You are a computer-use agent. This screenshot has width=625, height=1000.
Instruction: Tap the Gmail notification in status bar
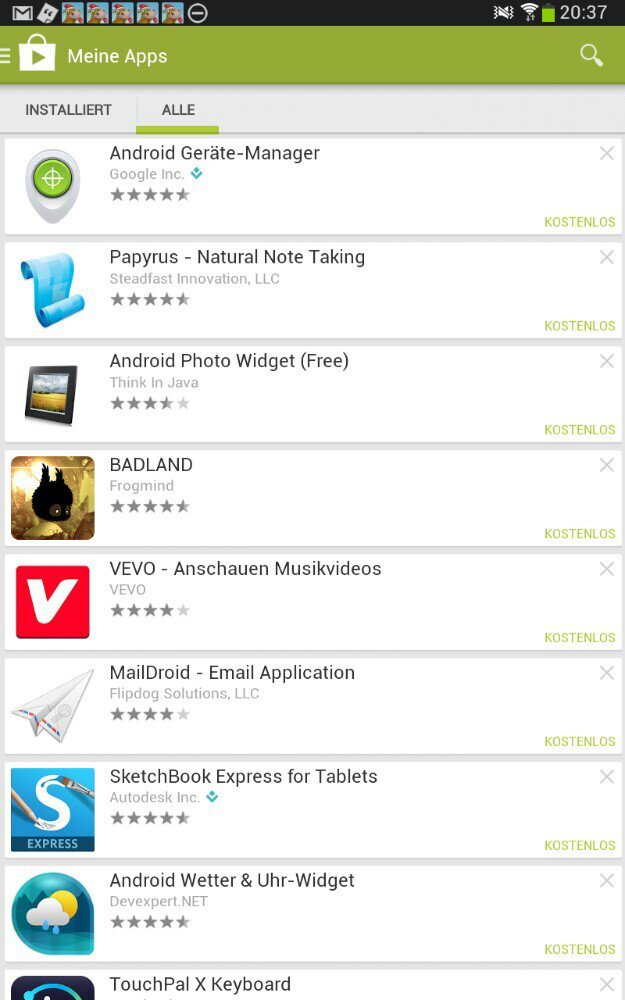[x=22, y=13]
